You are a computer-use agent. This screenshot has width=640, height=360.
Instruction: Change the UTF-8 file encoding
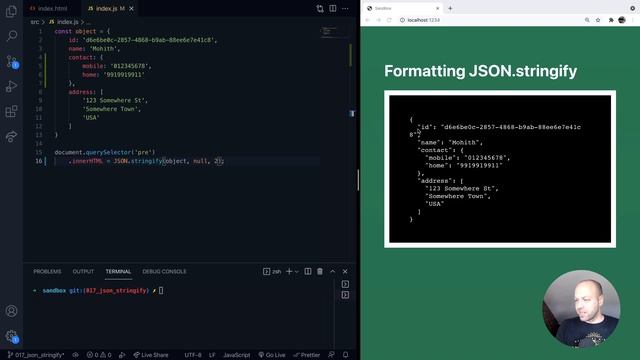(x=193, y=355)
